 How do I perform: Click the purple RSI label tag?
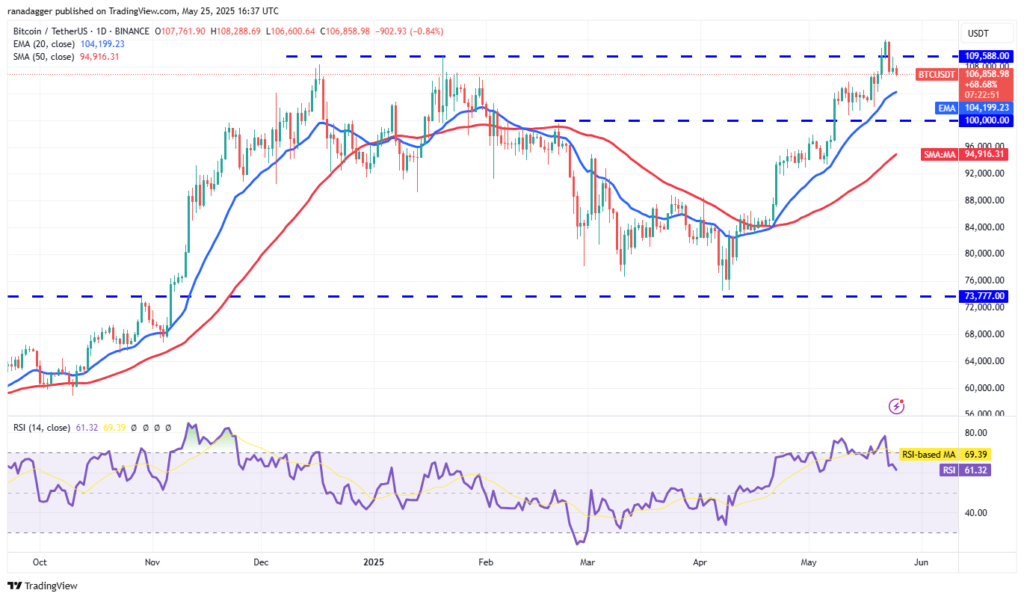click(946, 468)
